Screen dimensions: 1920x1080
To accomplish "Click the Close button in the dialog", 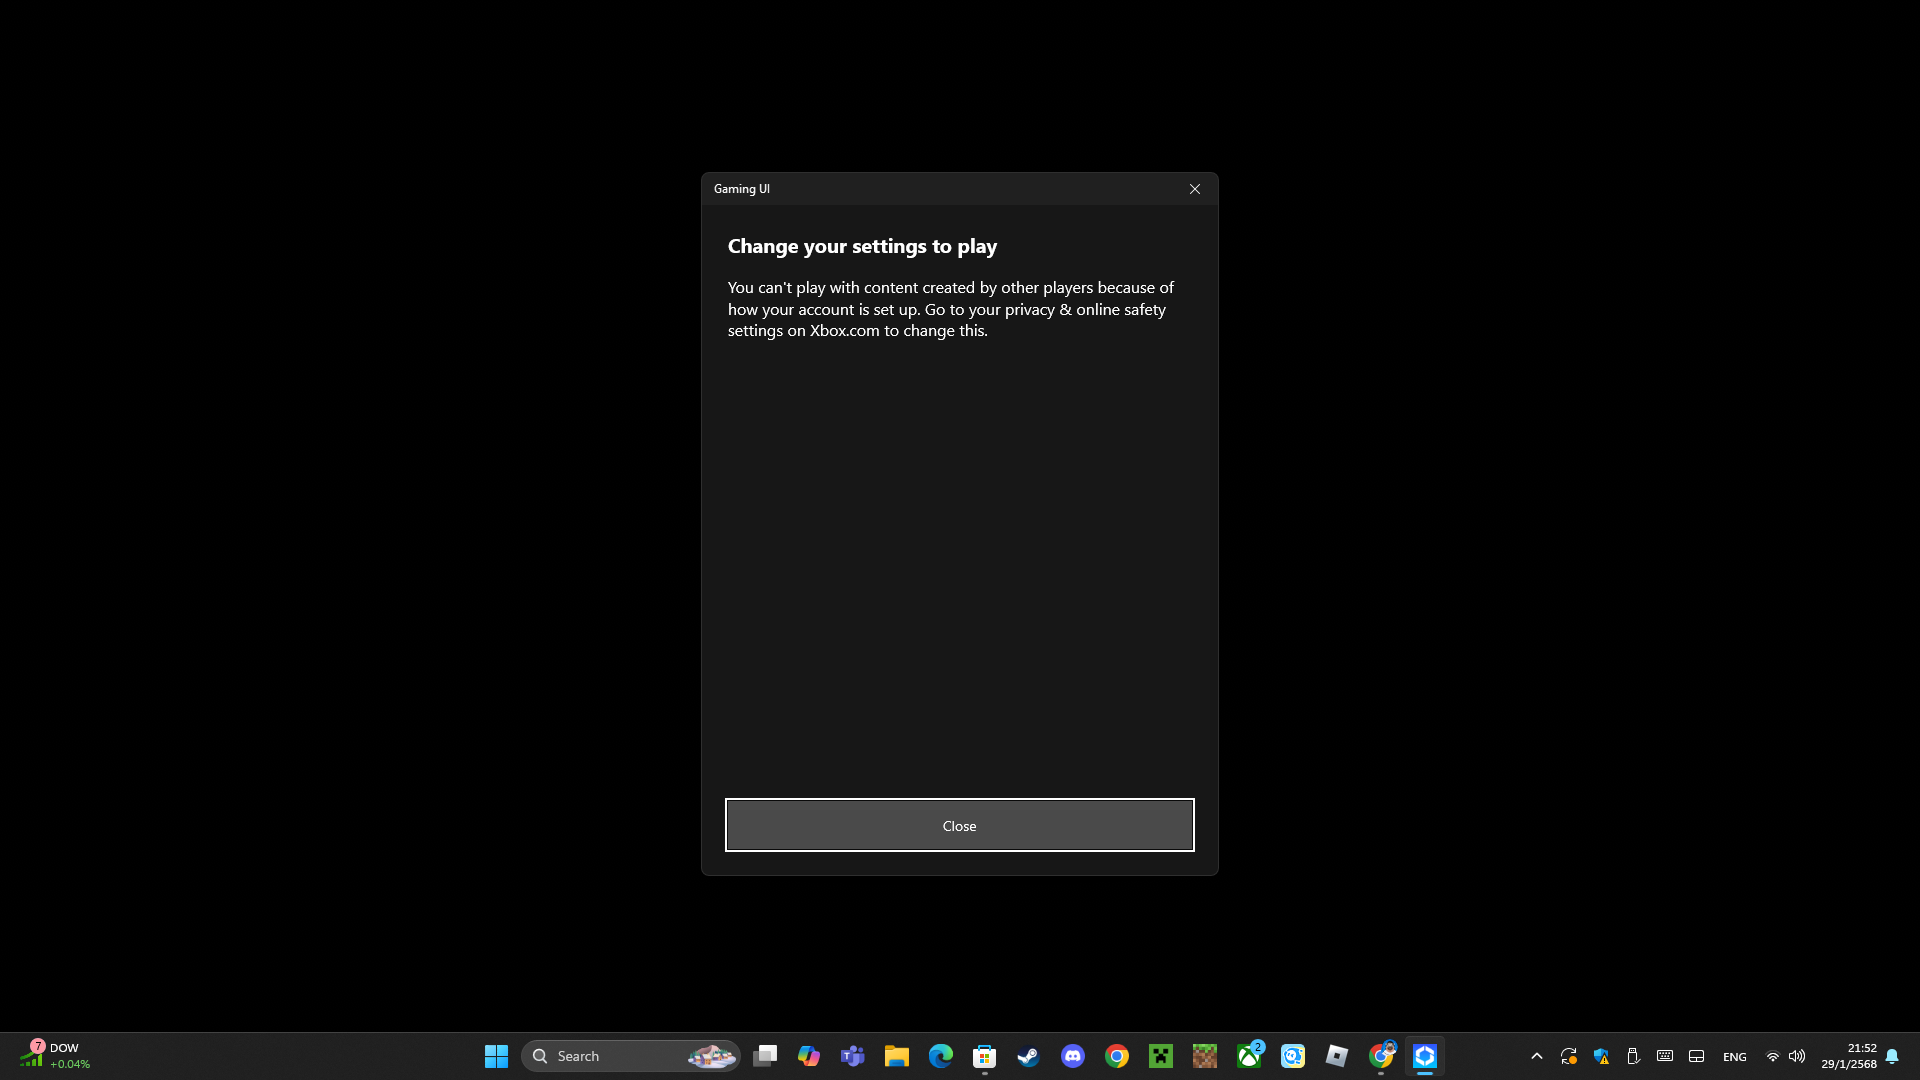I will (959, 825).
